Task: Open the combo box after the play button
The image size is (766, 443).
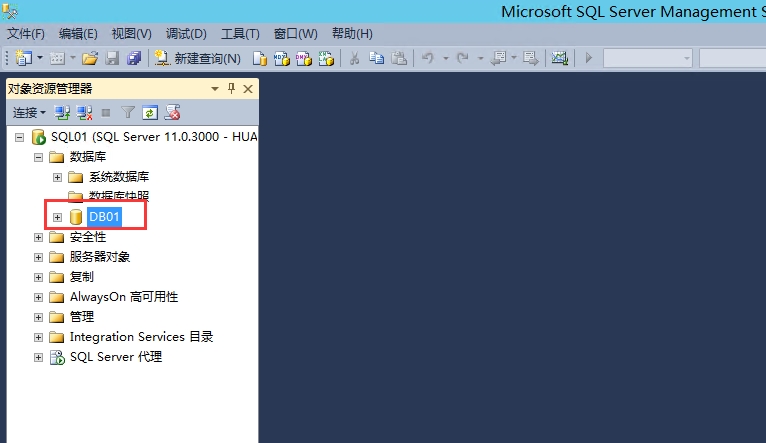Action: coord(648,58)
